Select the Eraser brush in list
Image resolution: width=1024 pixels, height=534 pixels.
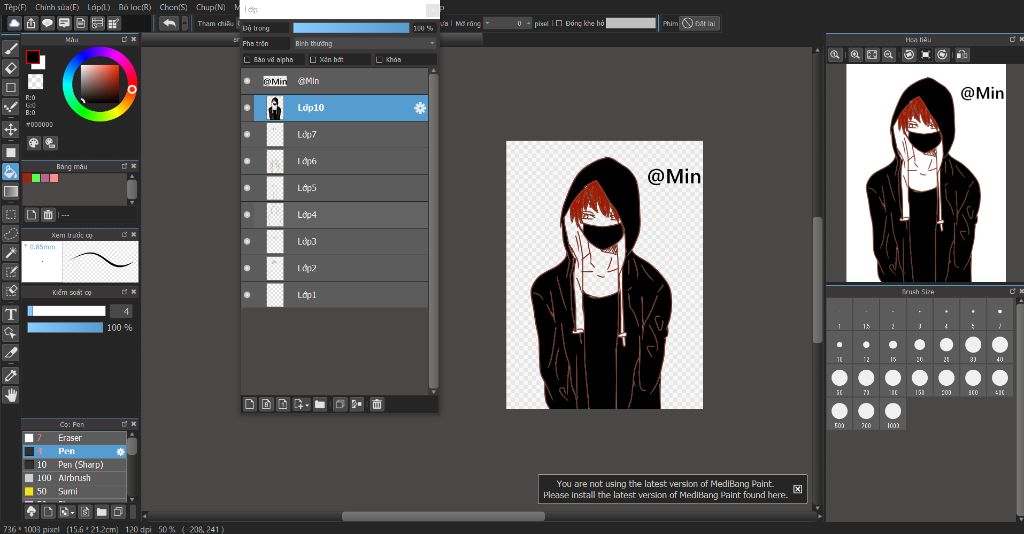[x=74, y=438]
